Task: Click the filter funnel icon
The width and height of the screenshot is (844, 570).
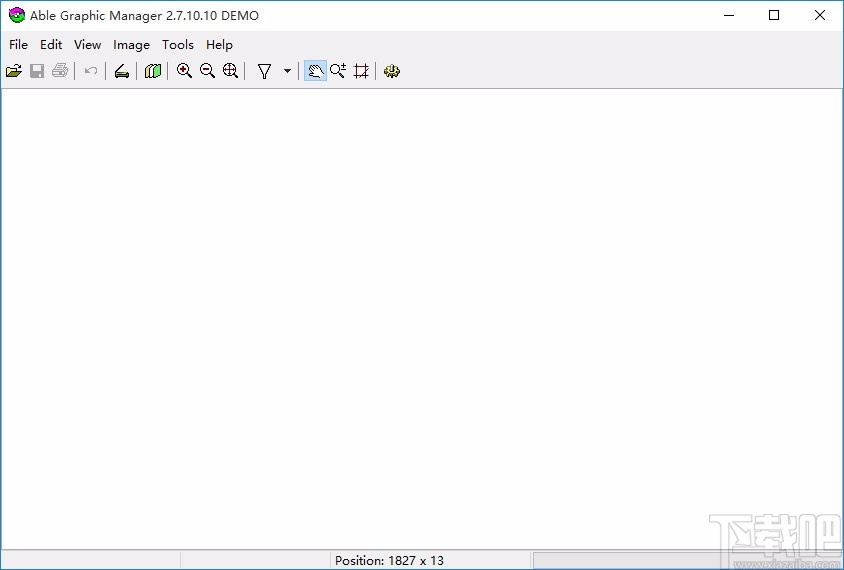Action: click(x=264, y=71)
